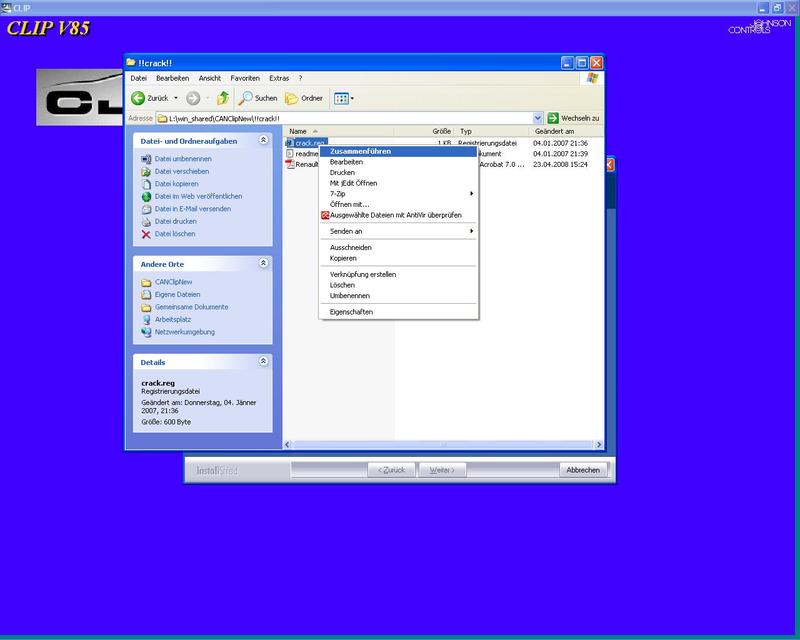Expand the address bar dropdown
This screenshot has width=800, height=640.
pos(538,118)
